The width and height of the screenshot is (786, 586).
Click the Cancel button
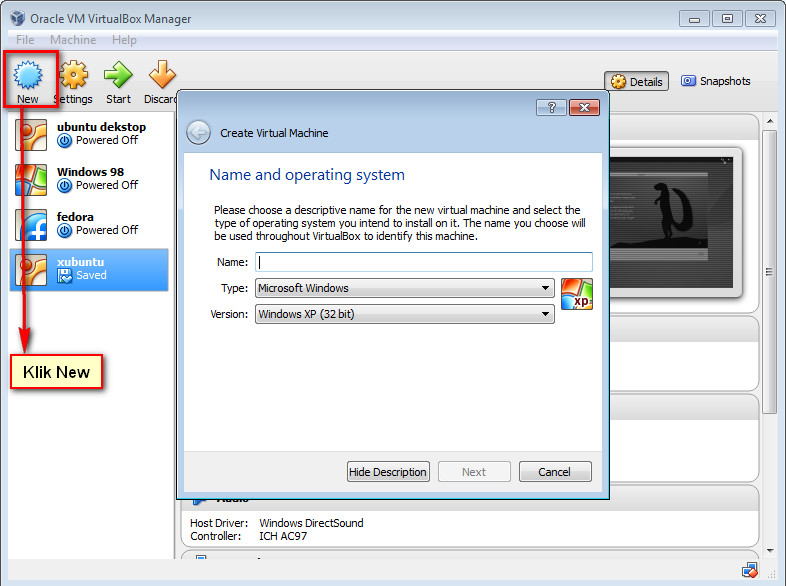(555, 472)
